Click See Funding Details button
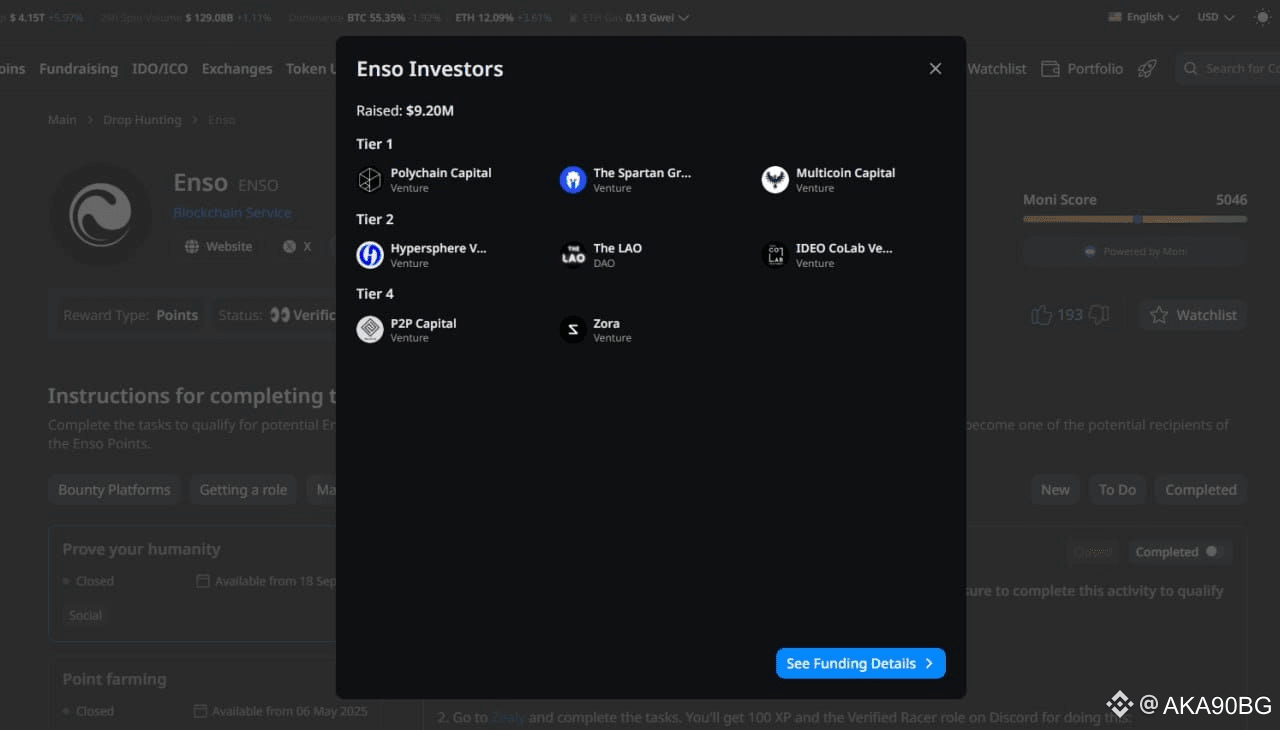1280x730 pixels. pyautogui.click(x=861, y=663)
